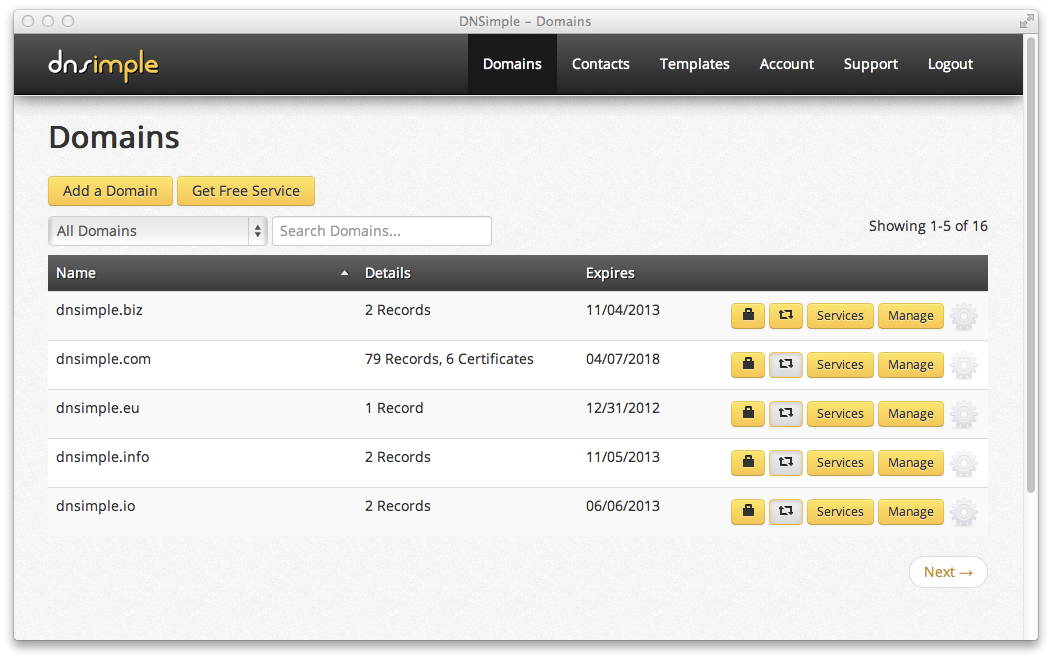Click the gear icon in dnsimple.com row

point(964,365)
